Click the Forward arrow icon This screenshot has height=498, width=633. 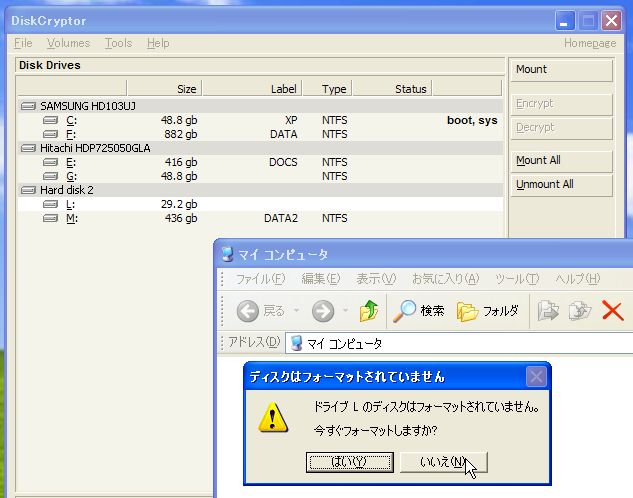323,311
